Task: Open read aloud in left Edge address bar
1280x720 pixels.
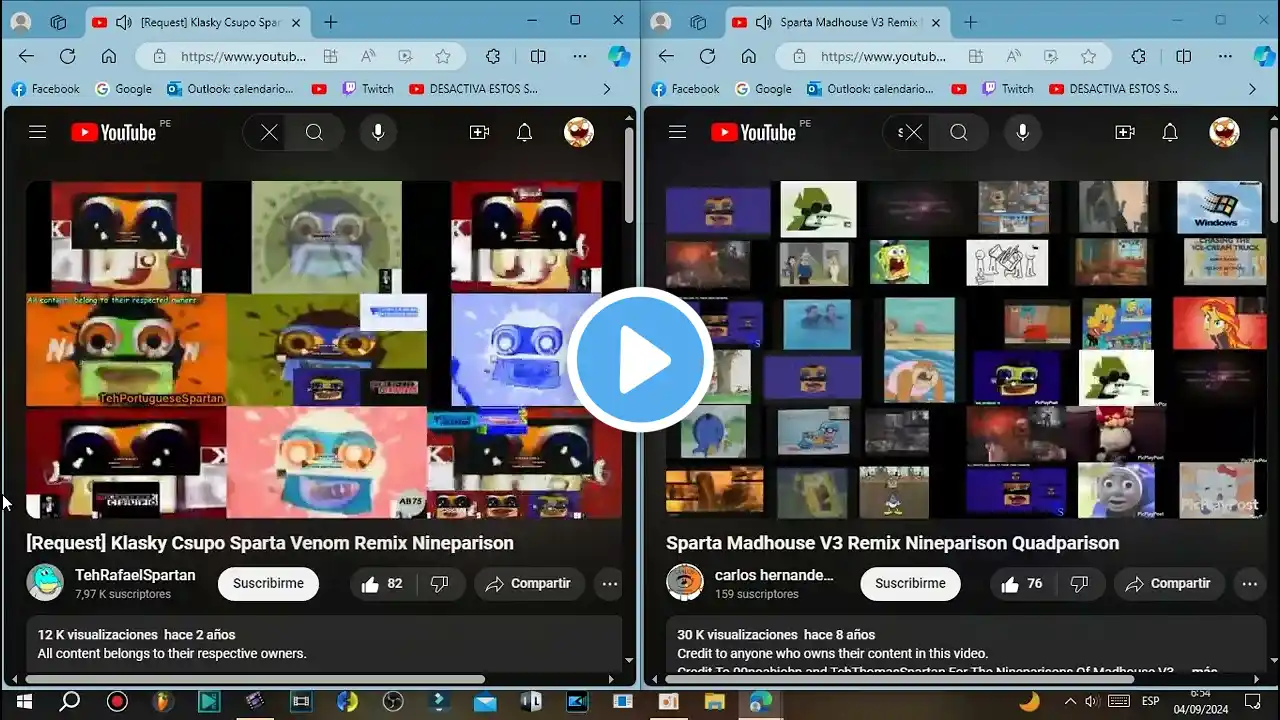Action: 367,57
